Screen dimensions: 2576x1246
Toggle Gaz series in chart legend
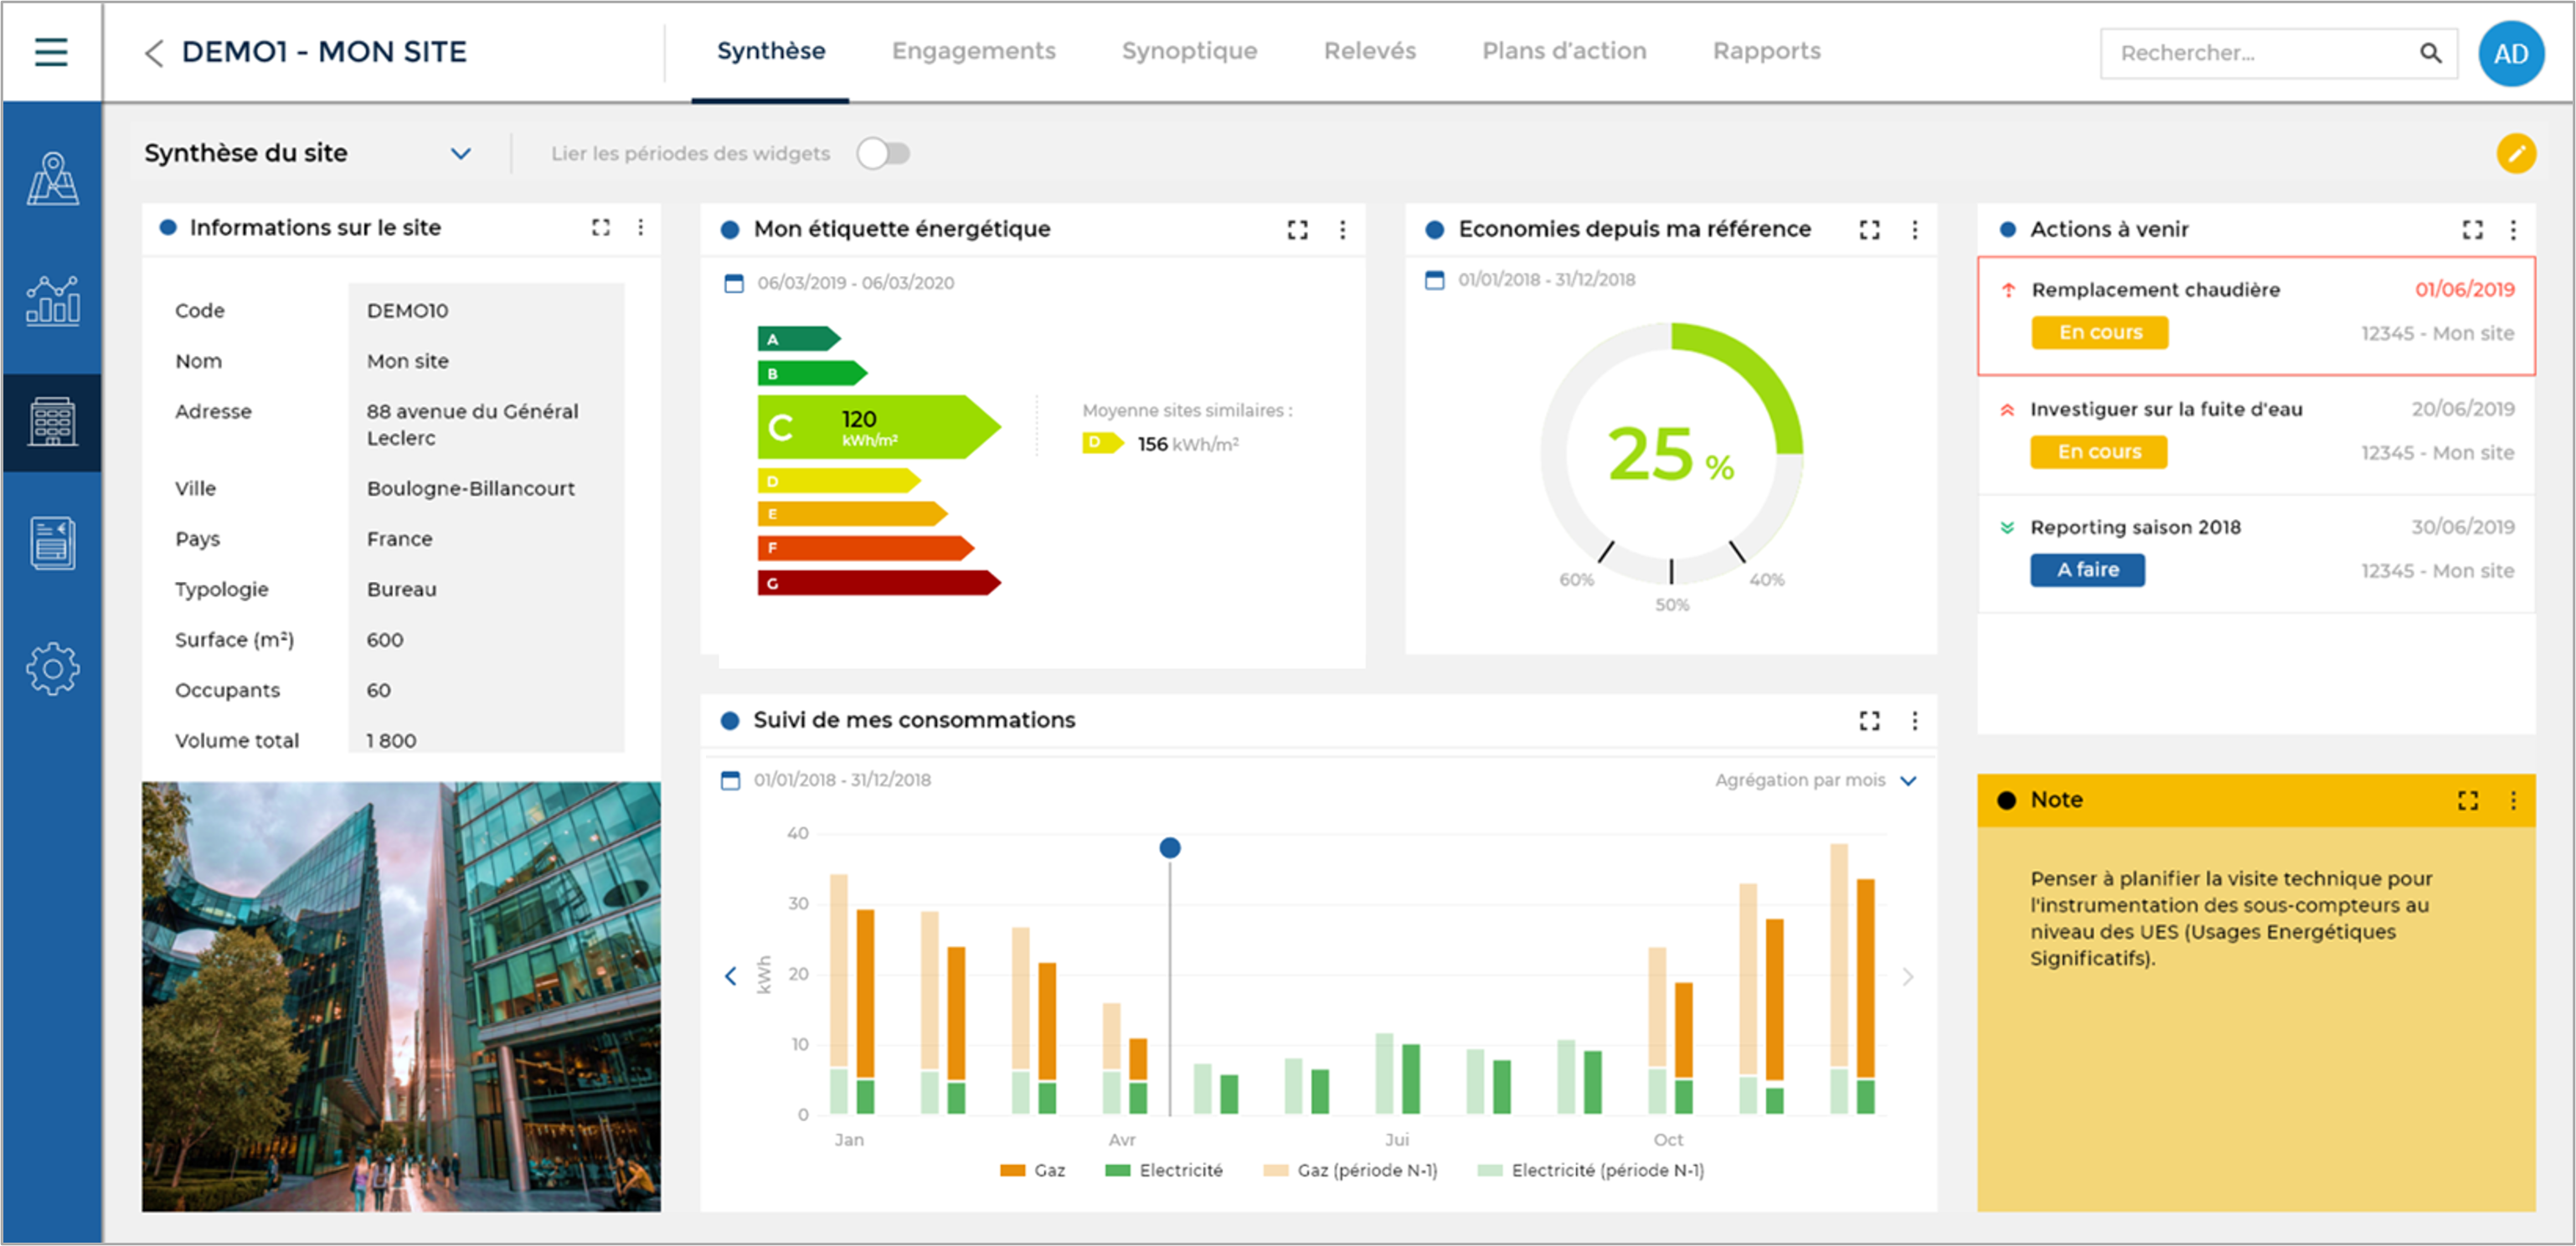(1032, 1170)
